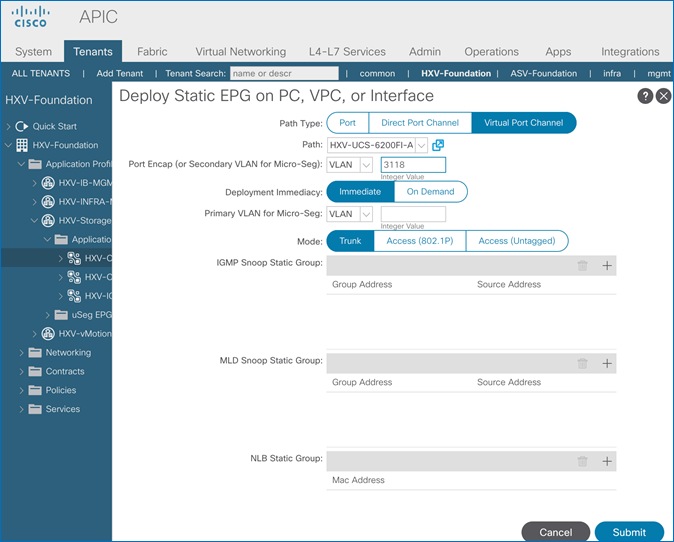The image size is (674, 542).
Task: Click Add Tenant link
Action: pos(119,73)
